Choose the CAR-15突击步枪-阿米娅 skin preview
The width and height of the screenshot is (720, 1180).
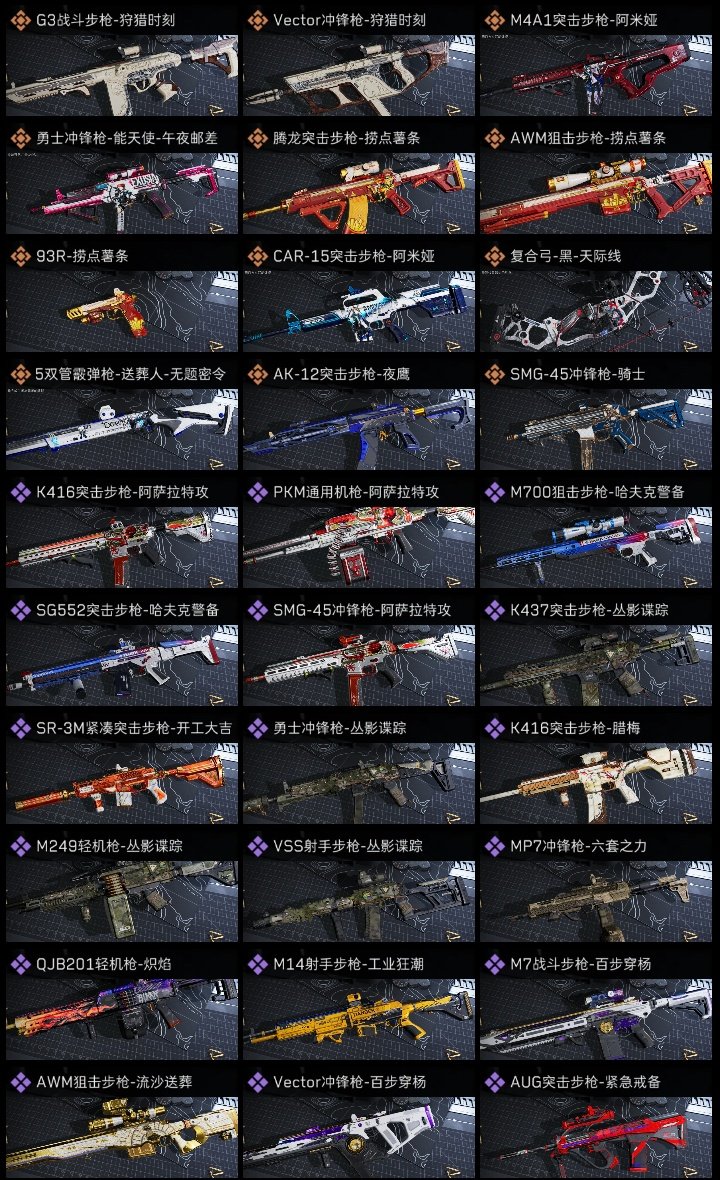(x=359, y=312)
